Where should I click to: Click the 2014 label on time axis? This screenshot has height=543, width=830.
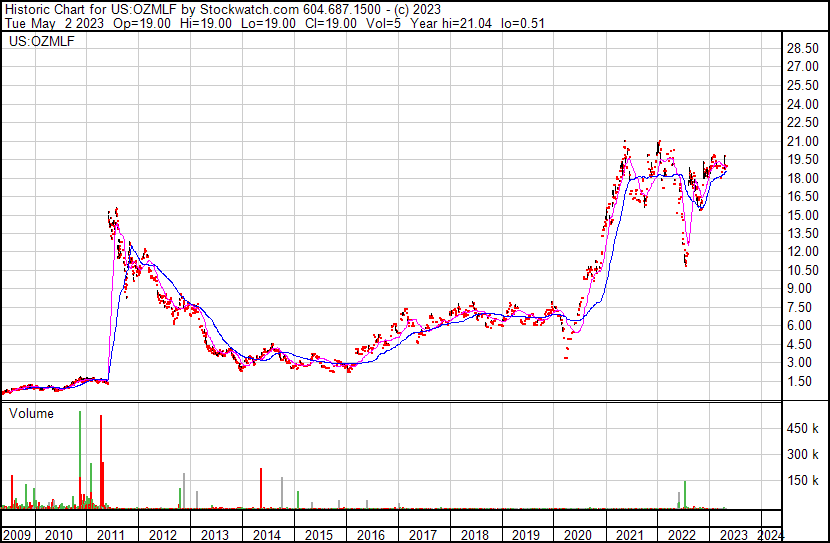coord(265,535)
